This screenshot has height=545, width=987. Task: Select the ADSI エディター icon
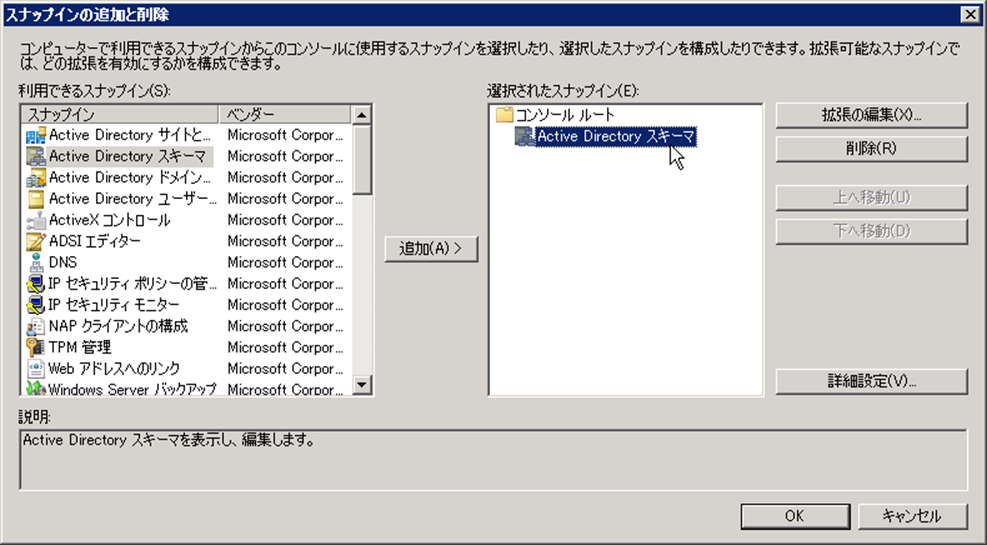36,242
